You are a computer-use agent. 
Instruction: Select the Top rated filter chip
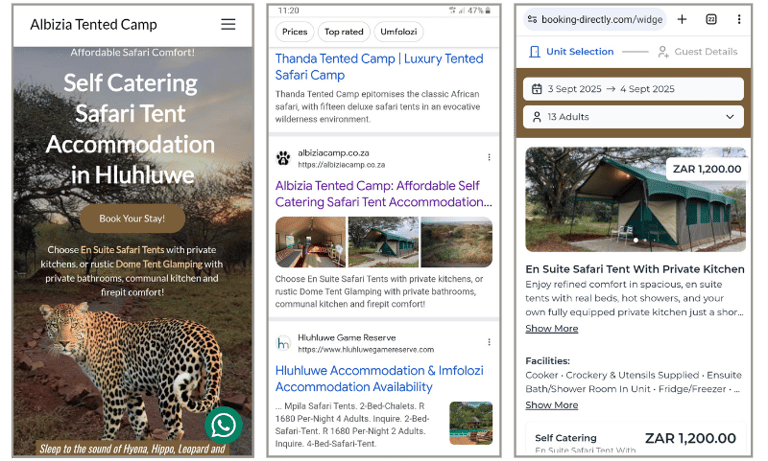click(344, 31)
